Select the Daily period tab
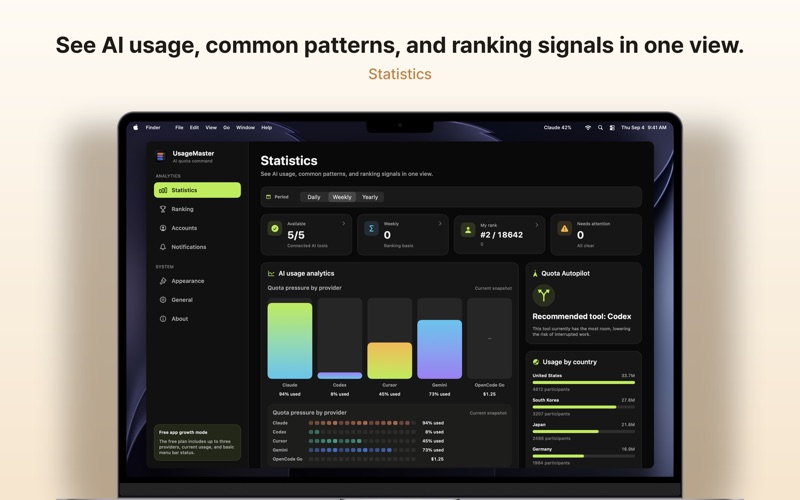 point(314,197)
